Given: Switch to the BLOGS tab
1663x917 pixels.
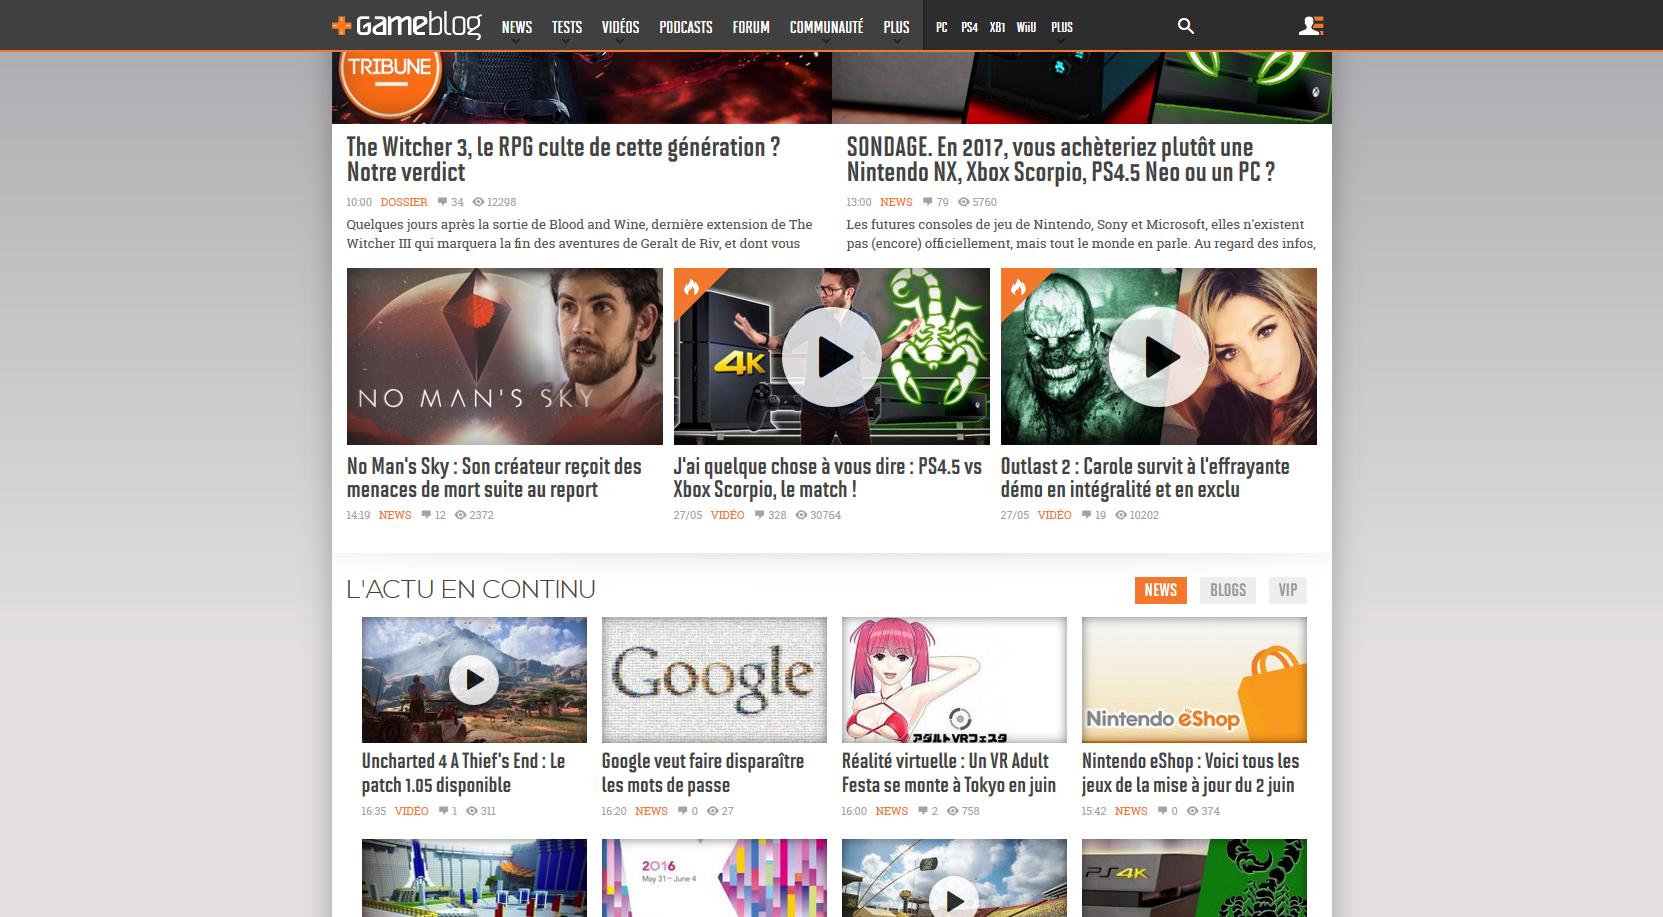Looking at the screenshot, I should pyautogui.click(x=1228, y=590).
